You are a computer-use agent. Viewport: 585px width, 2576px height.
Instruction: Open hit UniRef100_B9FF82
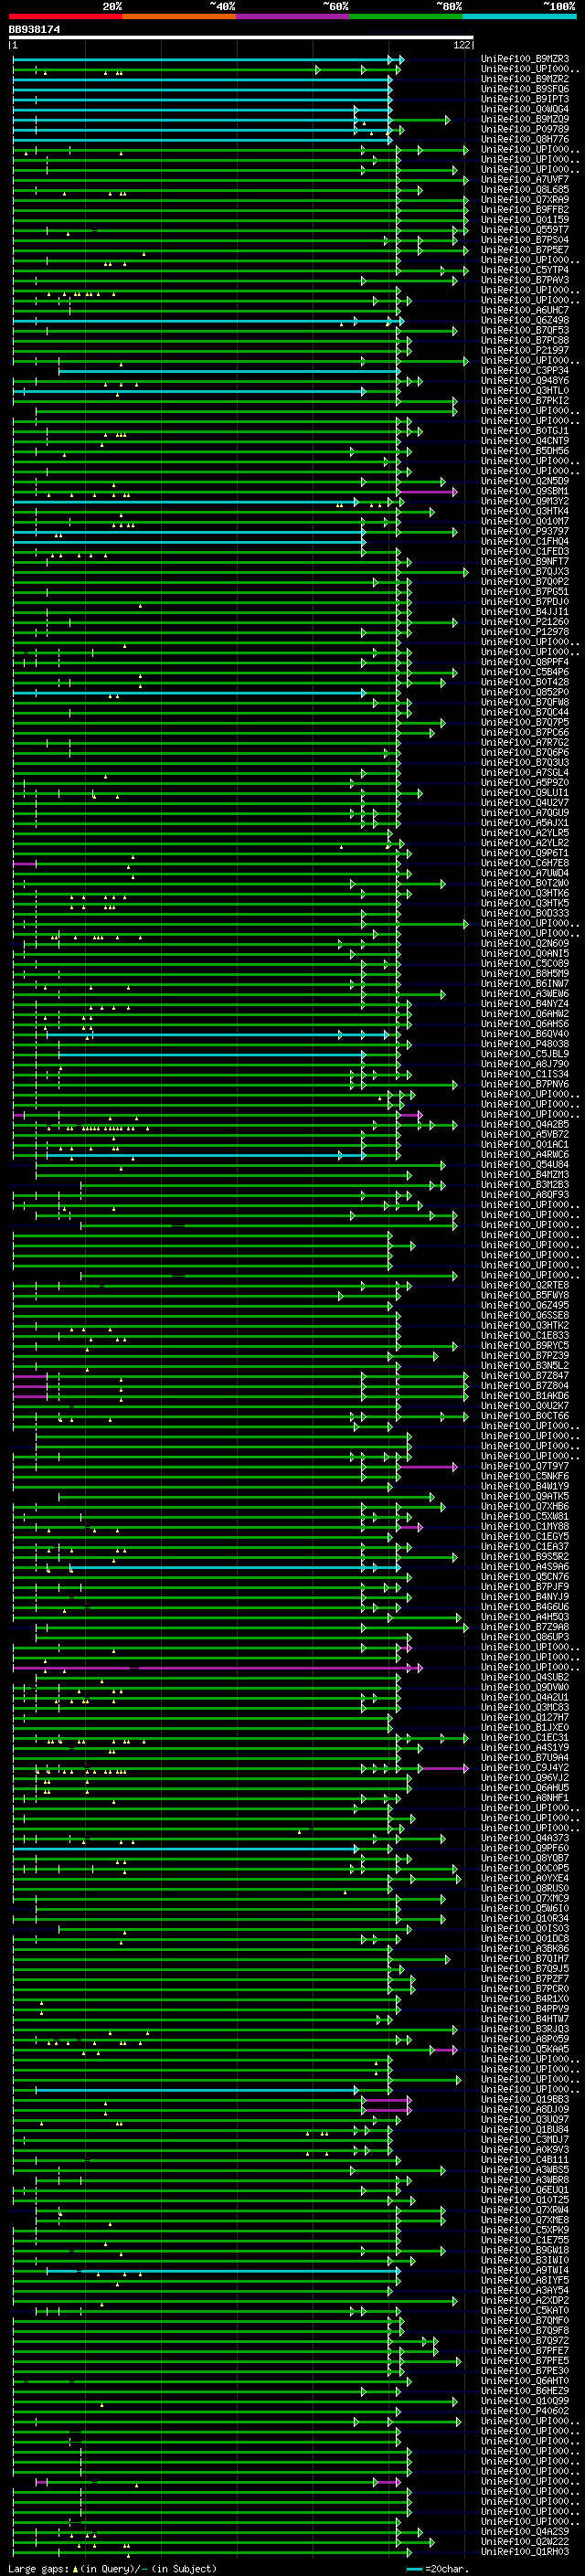pos(525,210)
